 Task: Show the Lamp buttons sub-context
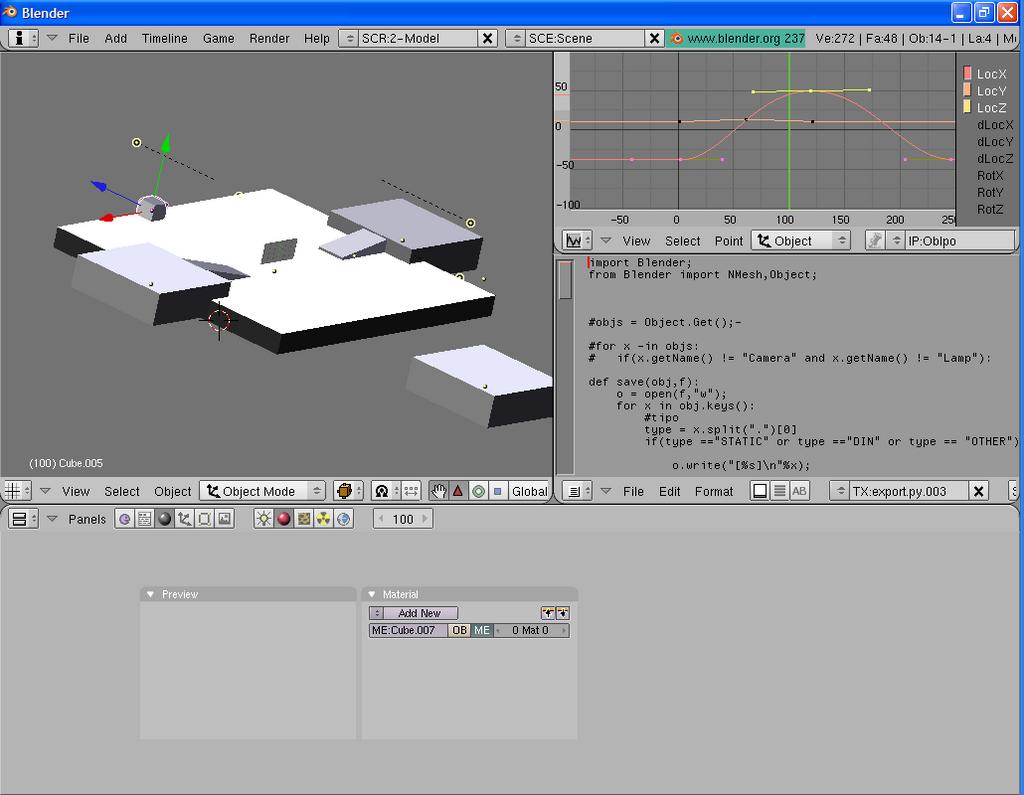point(263,519)
